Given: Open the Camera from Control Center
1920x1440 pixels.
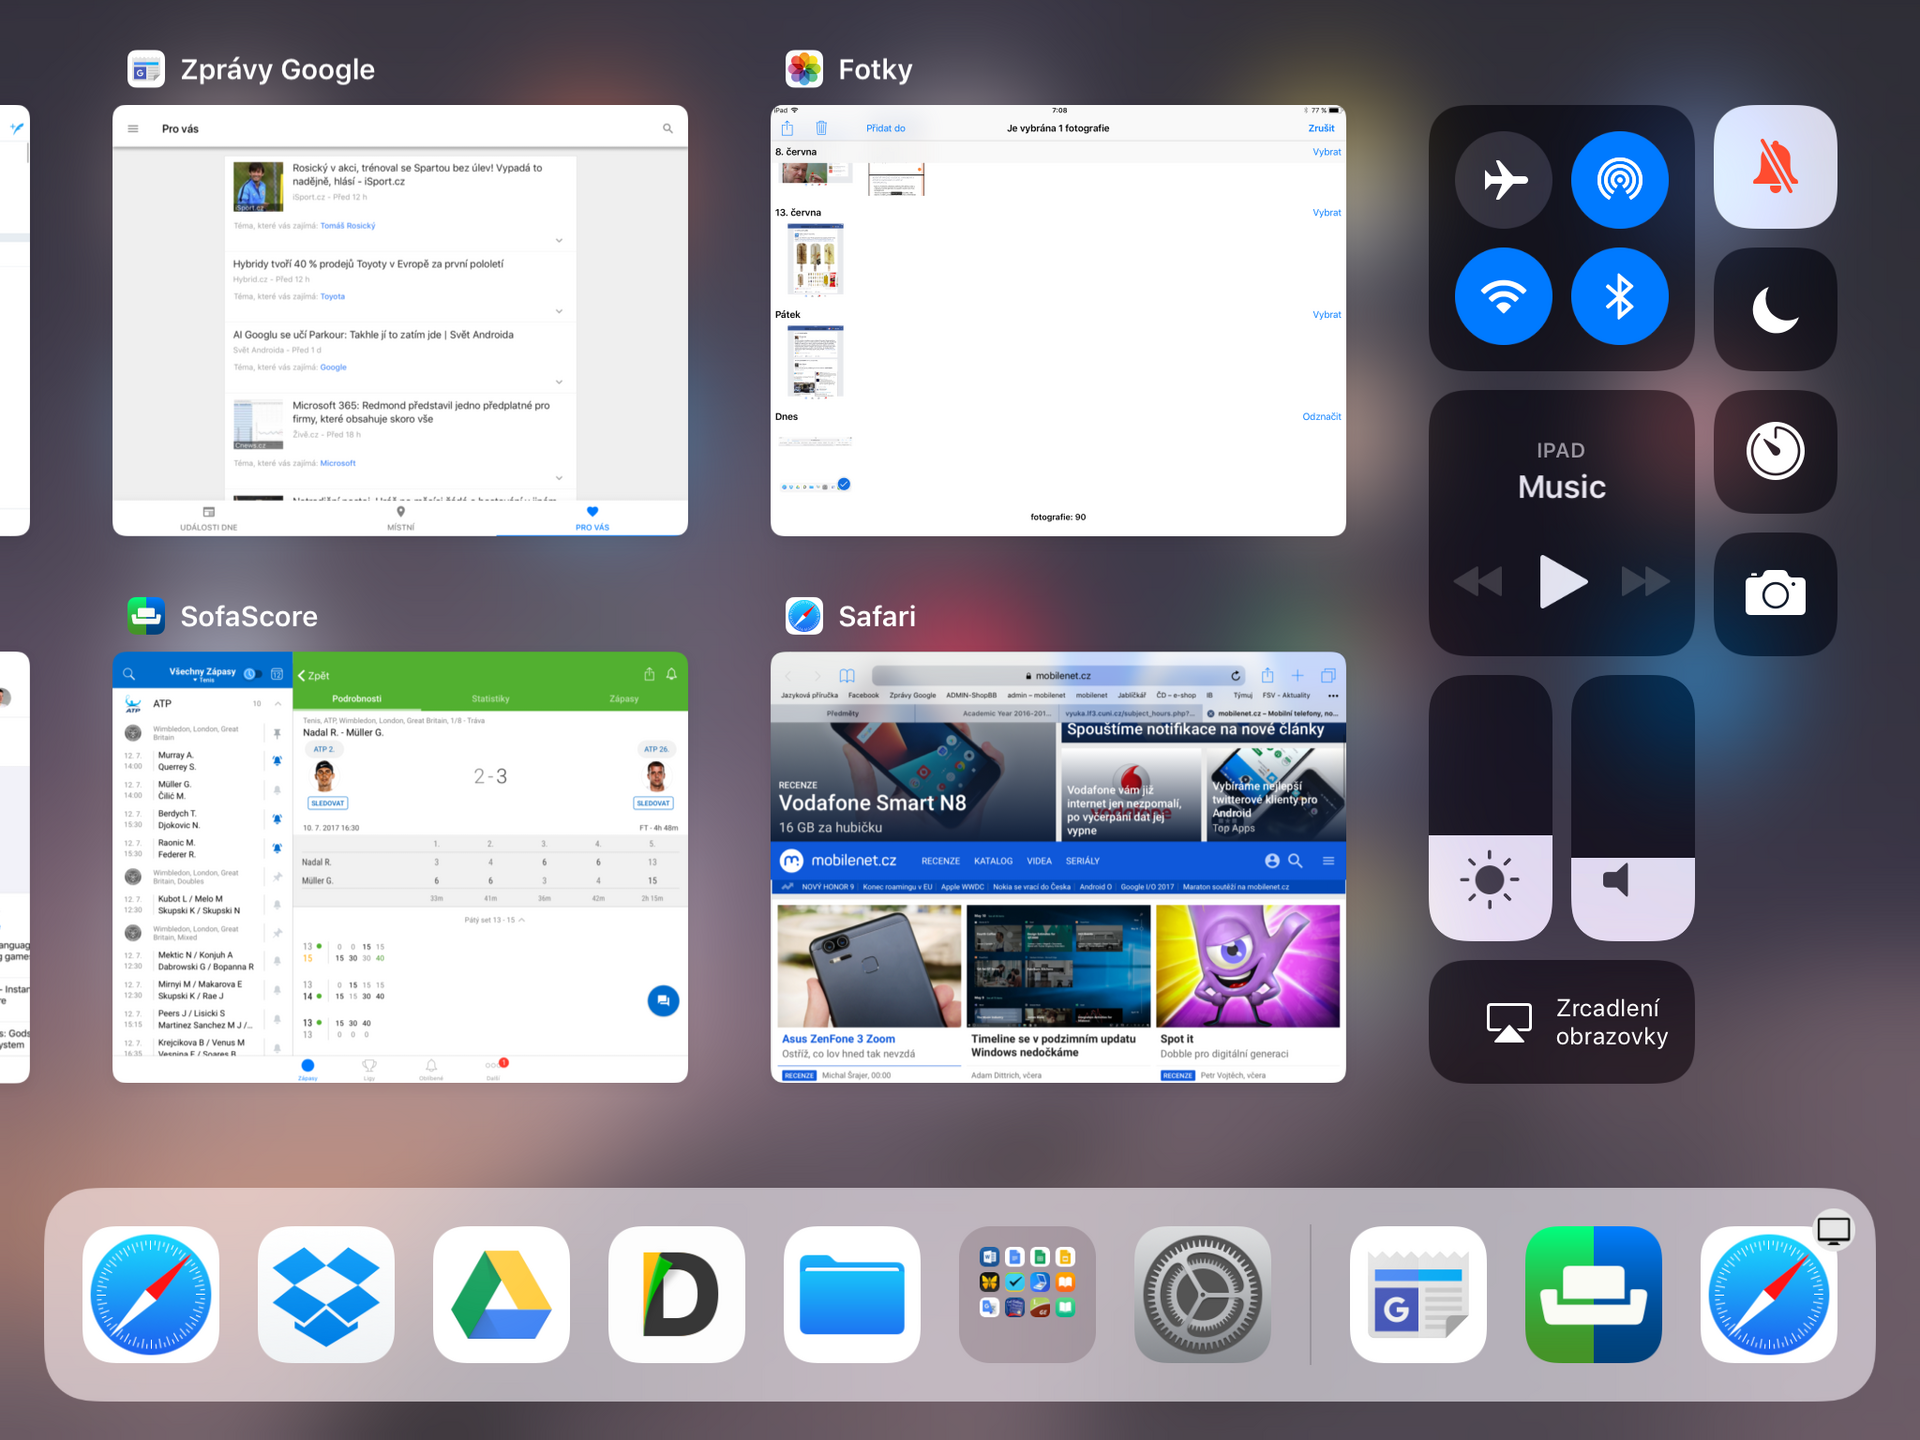Looking at the screenshot, I should 1775,594.
